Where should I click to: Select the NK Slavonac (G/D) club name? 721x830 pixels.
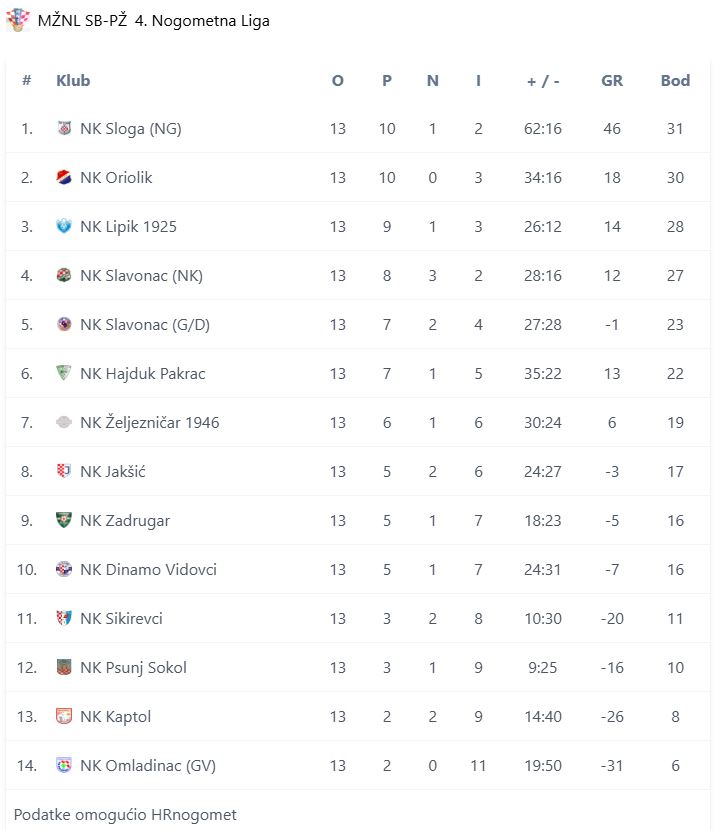[x=145, y=325]
